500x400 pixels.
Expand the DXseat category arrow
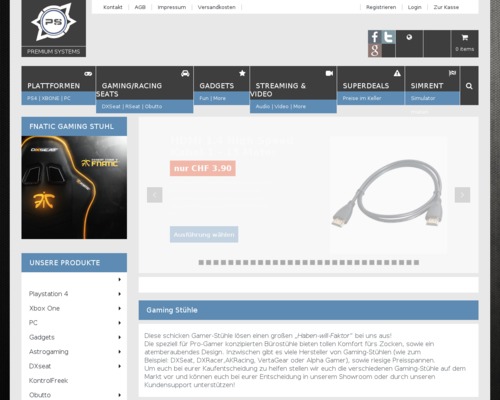point(119,366)
